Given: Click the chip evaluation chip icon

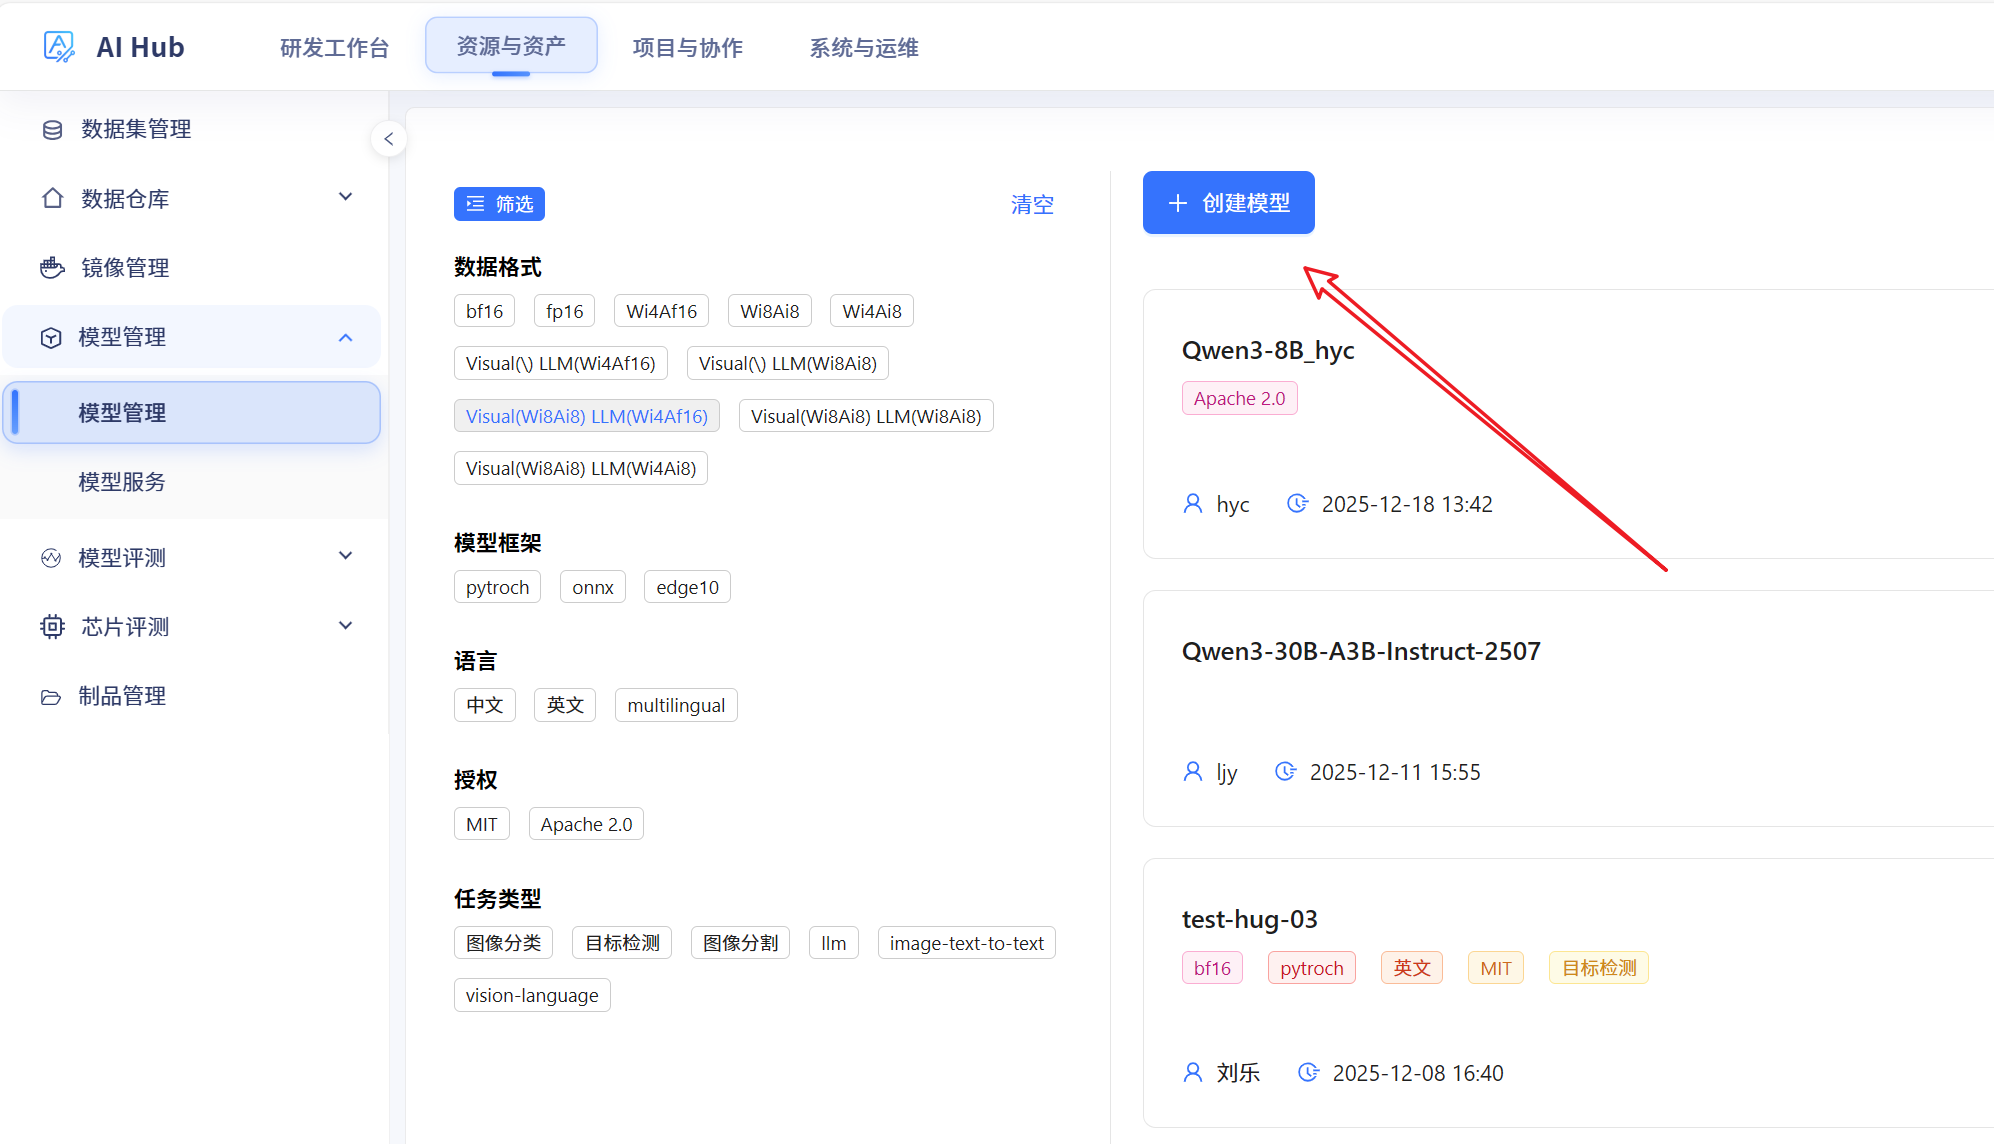Looking at the screenshot, I should click(52, 627).
